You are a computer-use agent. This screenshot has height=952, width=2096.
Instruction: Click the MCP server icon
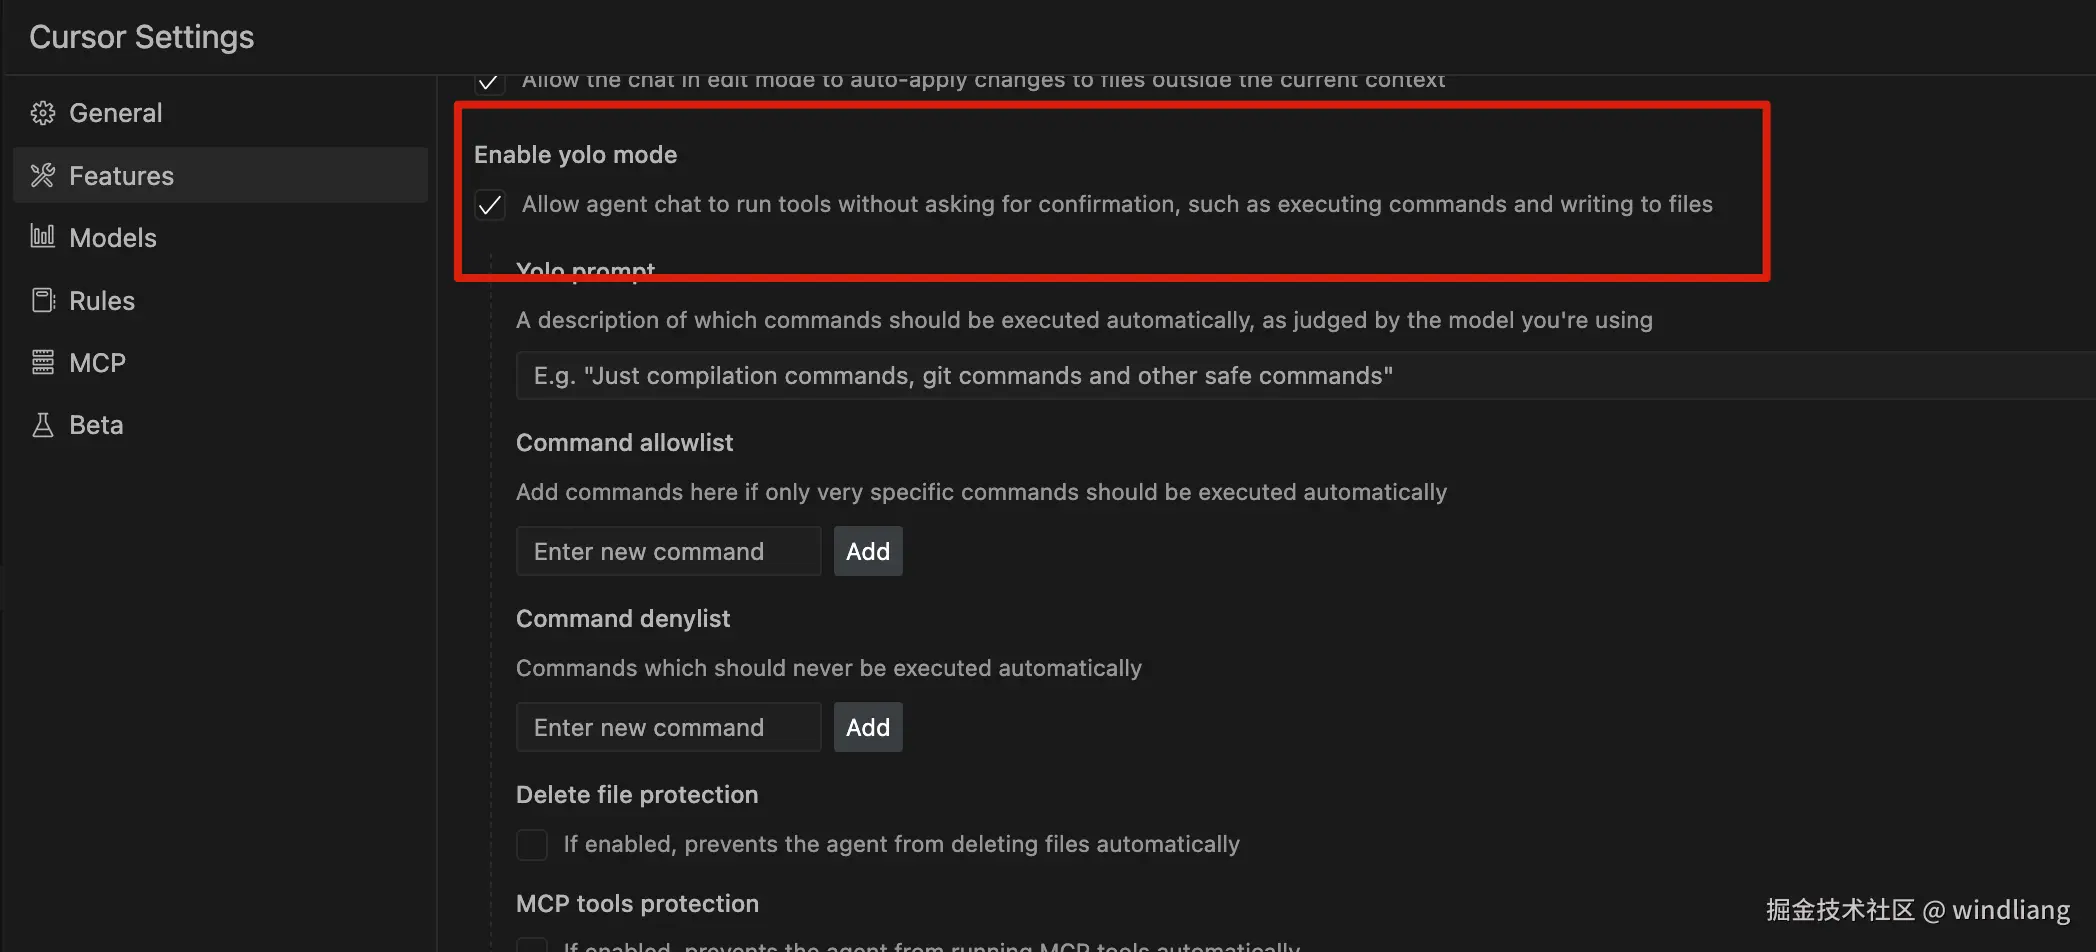coord(42,362)
